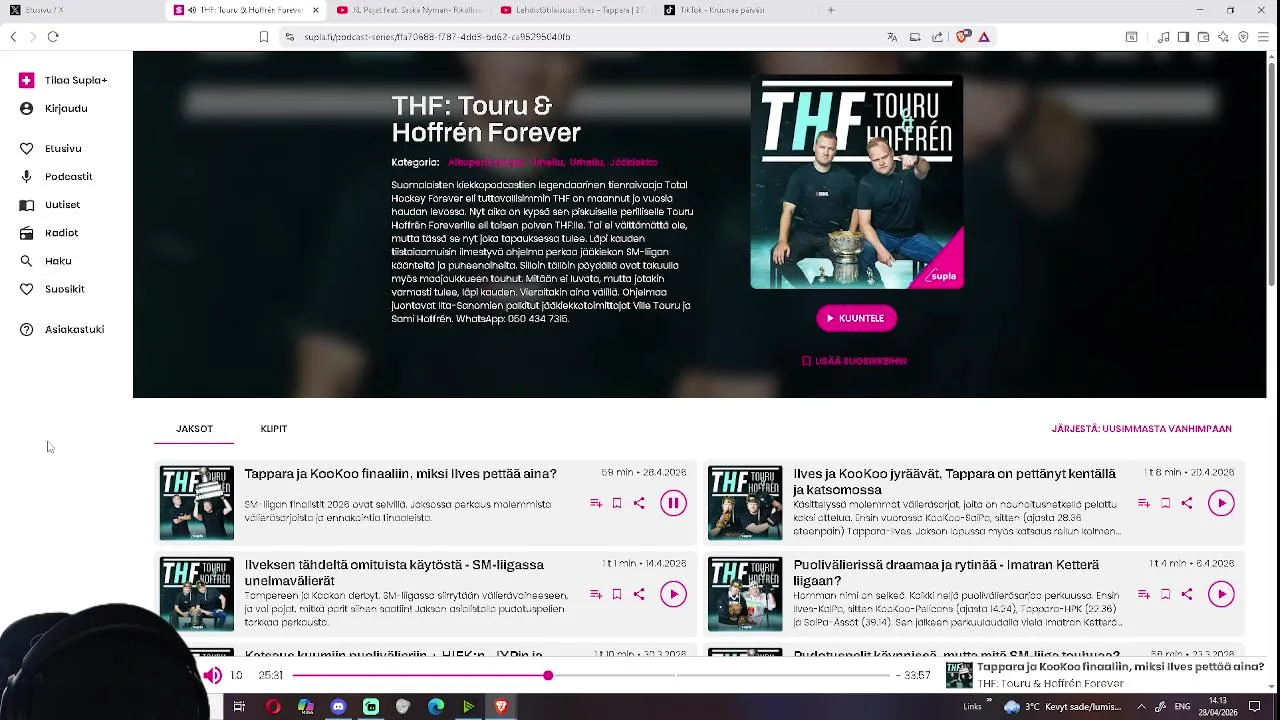Switch to the XL Pojat YouTube tab
Viewport: 1280px width, 720px height.
[x=408, y=10]
